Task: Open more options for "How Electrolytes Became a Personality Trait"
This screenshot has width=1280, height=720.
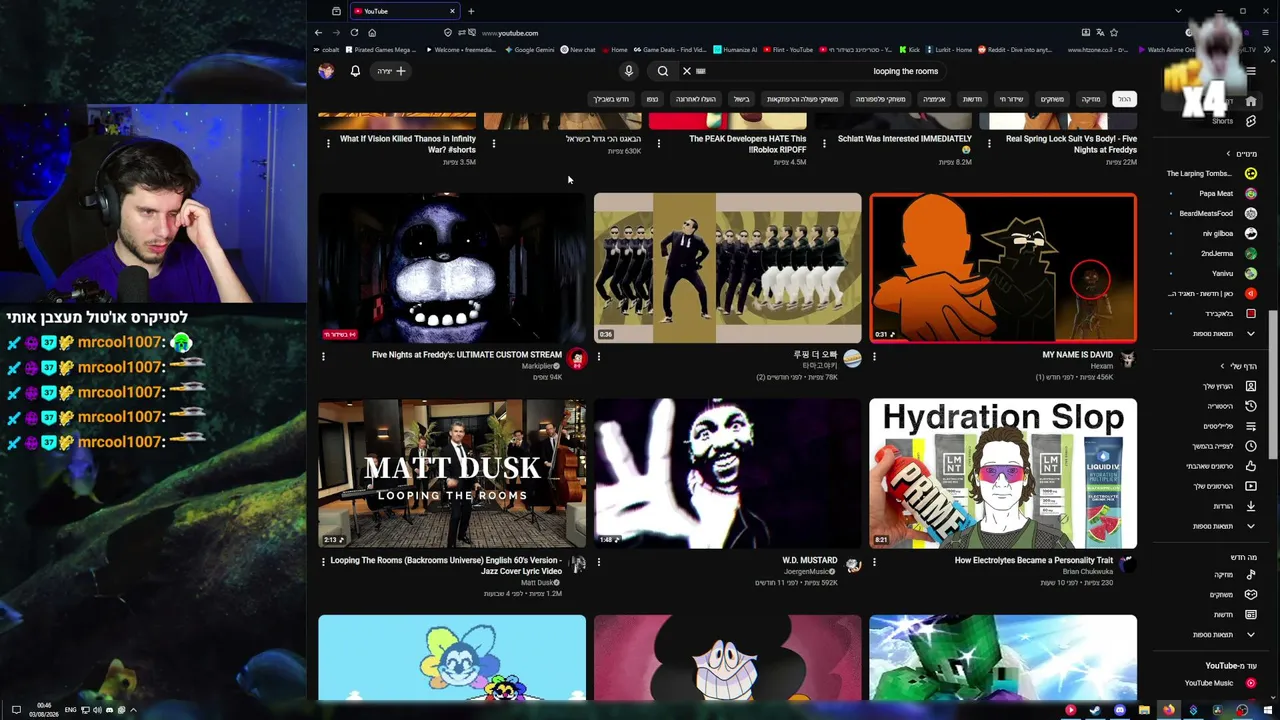Action: 874,562
